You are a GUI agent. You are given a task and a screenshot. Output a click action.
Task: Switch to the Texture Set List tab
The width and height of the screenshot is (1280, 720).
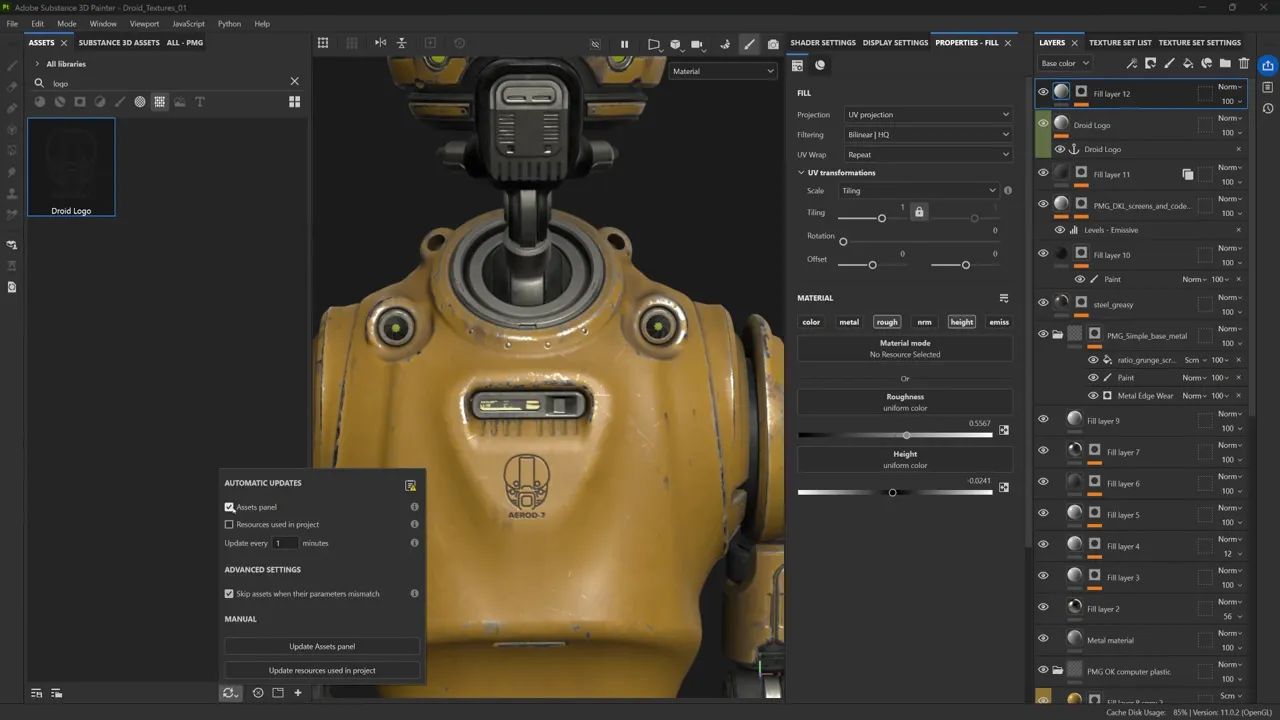1119,43
